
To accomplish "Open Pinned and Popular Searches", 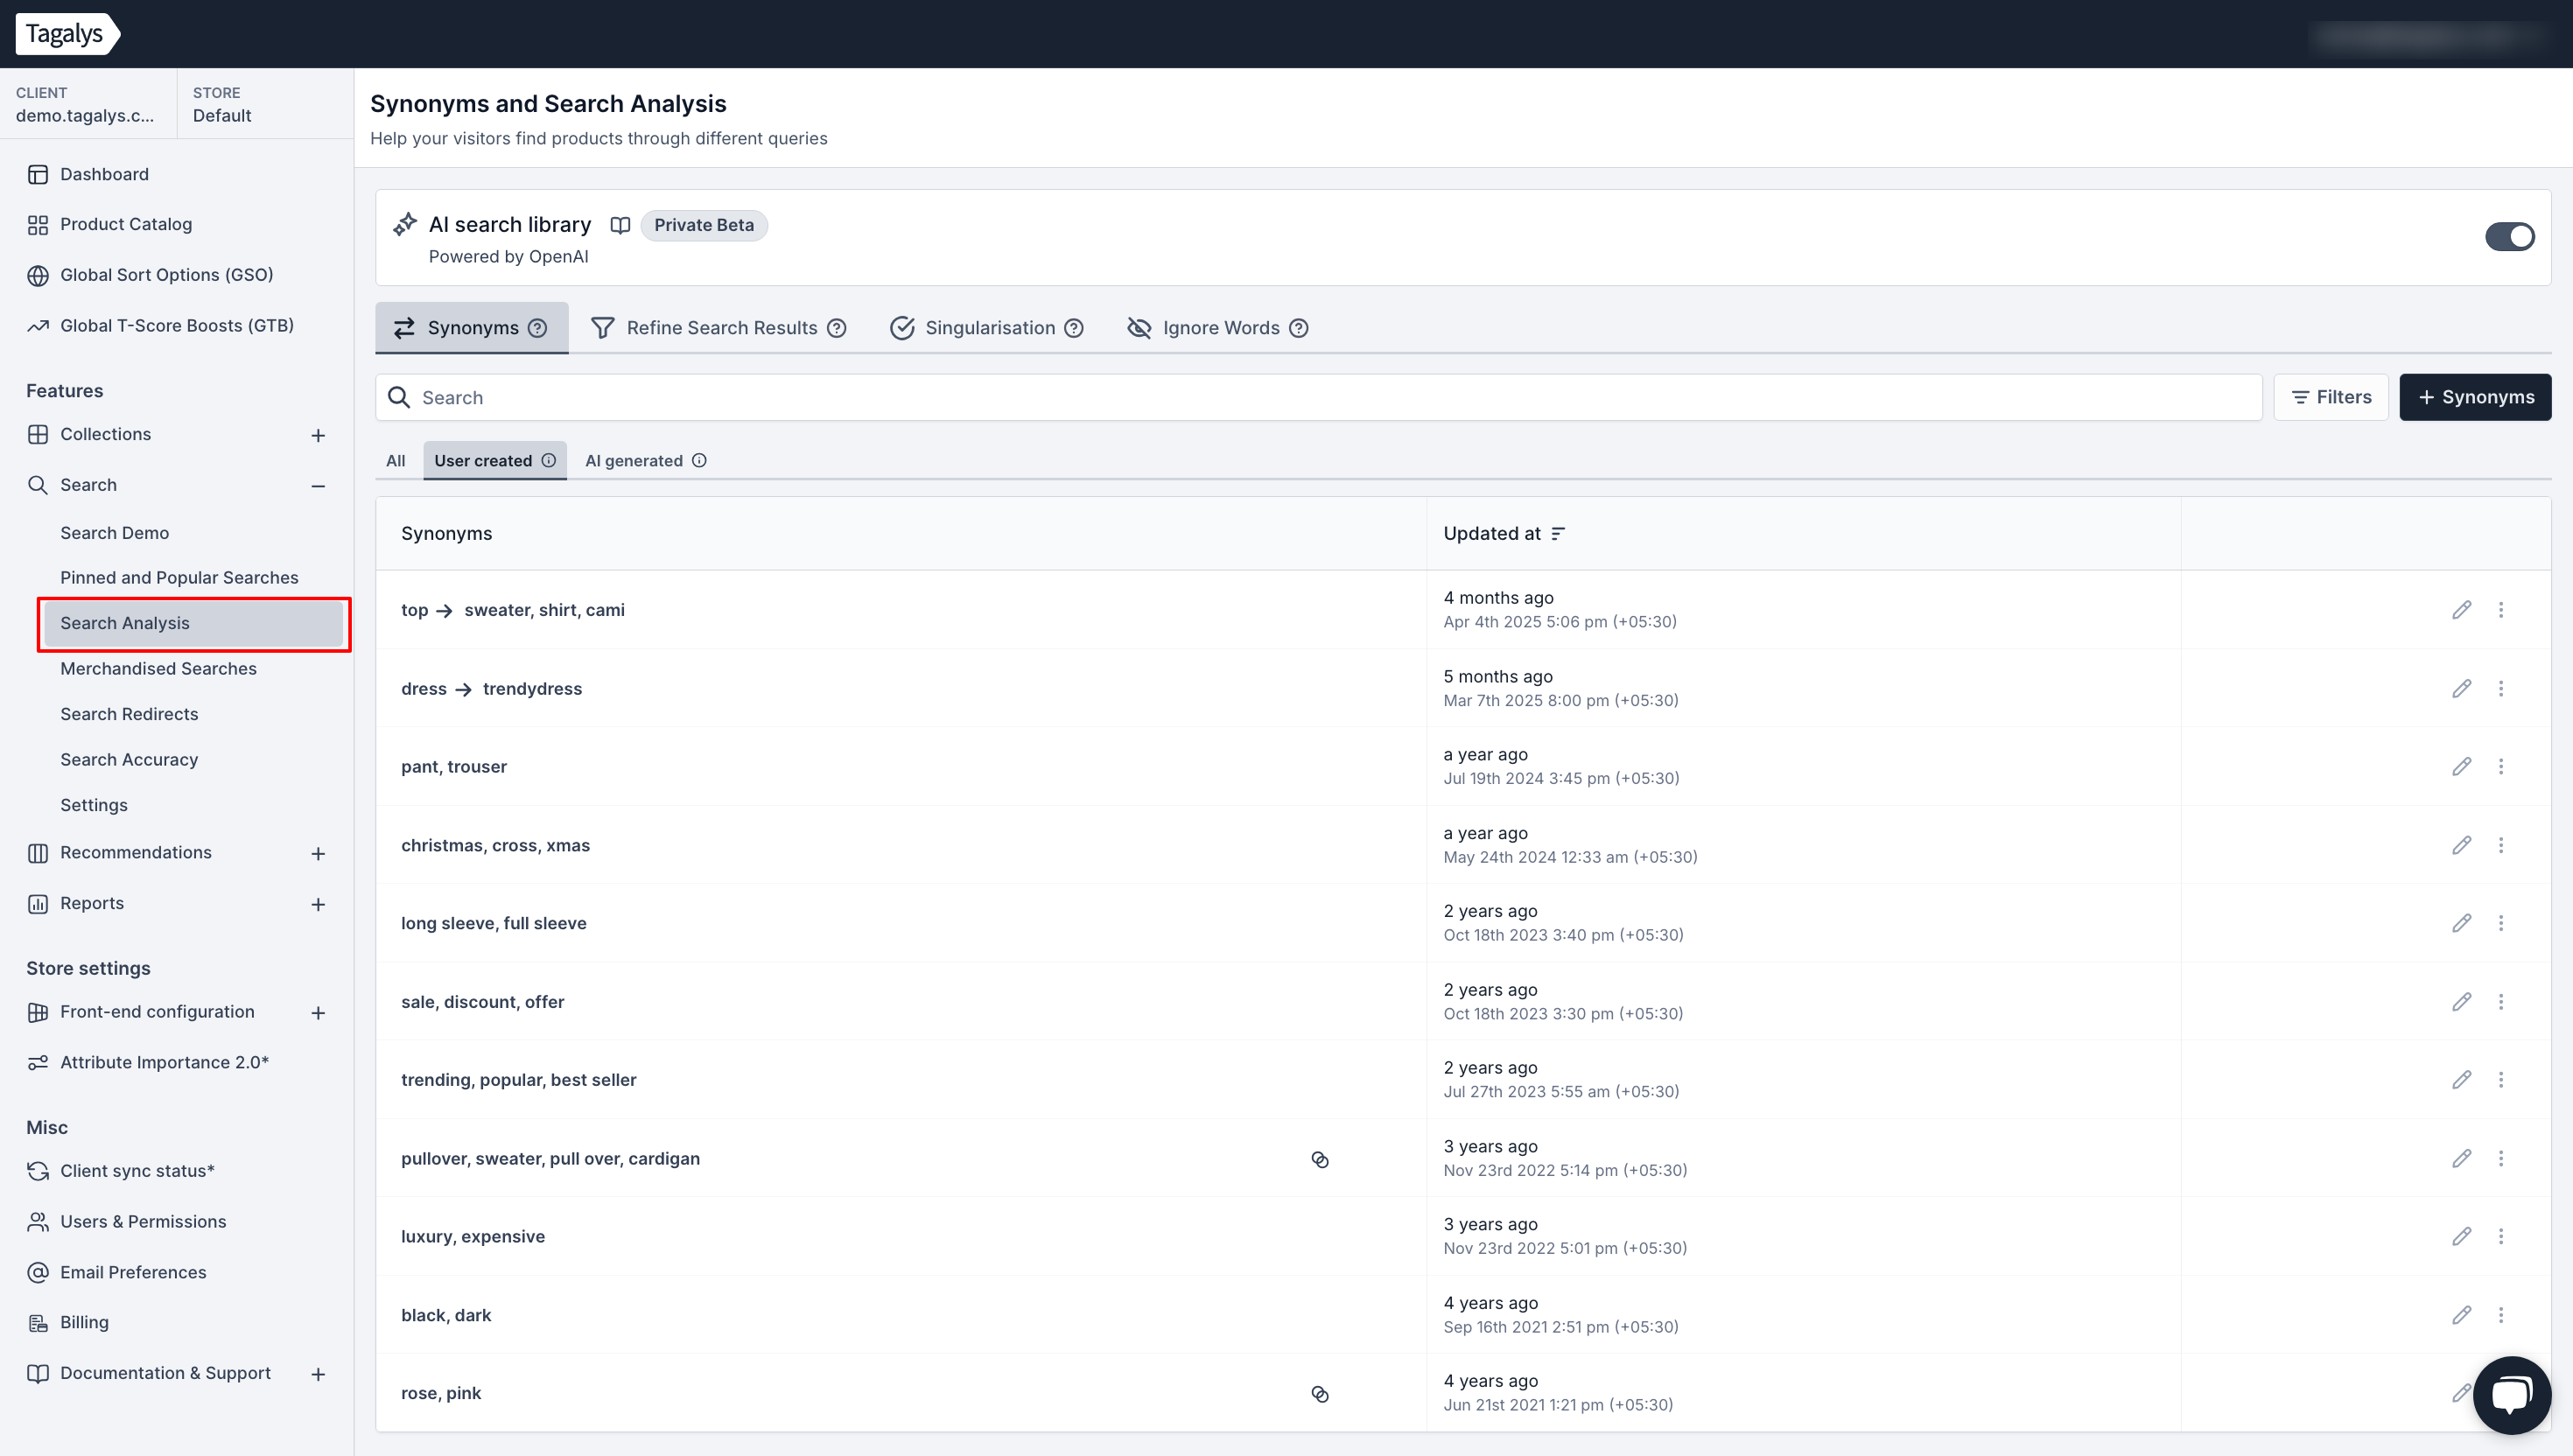I will click(x=179, y=578).
